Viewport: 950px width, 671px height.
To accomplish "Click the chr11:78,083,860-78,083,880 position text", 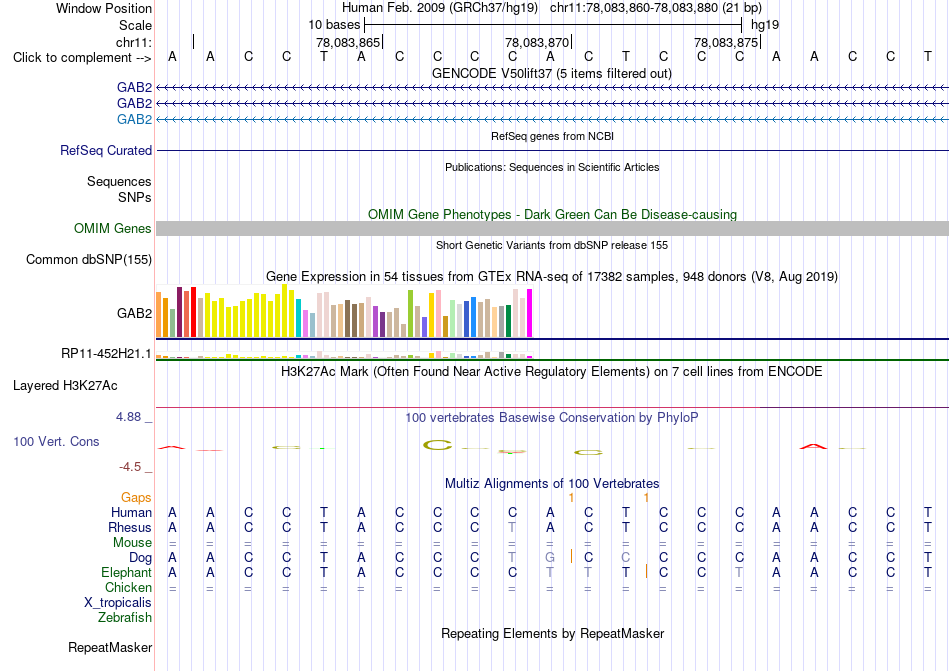I will (634, 8).
